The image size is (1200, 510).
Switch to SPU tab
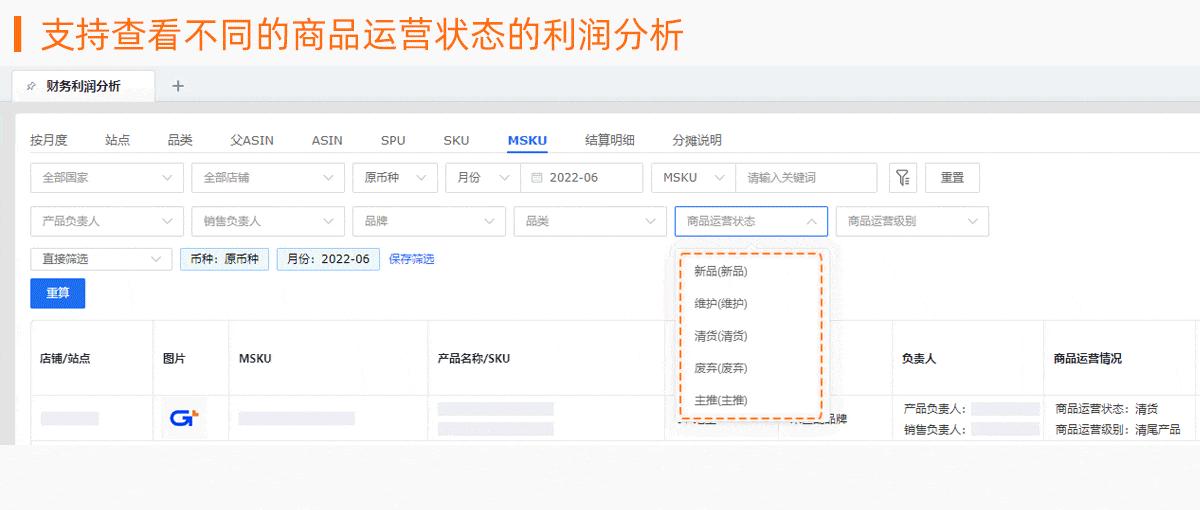393,140
